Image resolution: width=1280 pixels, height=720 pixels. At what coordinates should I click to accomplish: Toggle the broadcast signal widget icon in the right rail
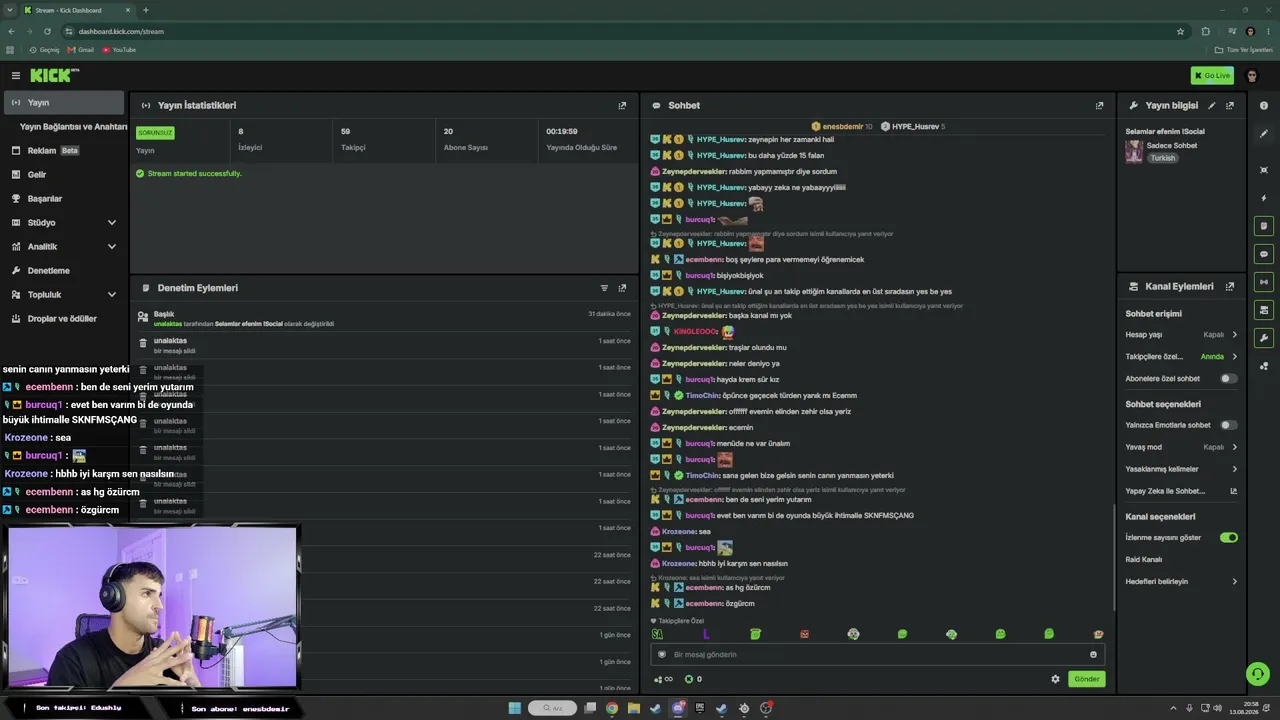[1264, 282]
